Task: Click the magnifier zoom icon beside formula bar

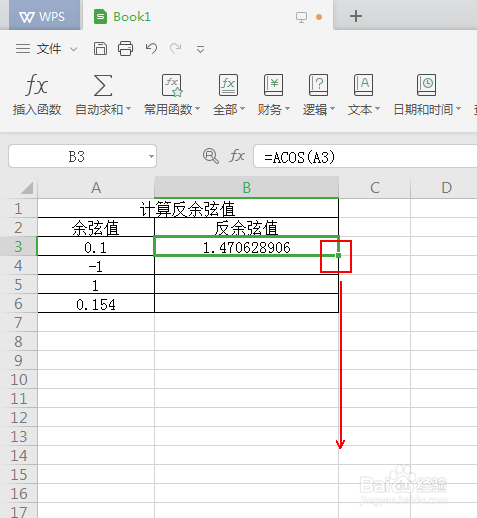Action: [x=211, y=156]
